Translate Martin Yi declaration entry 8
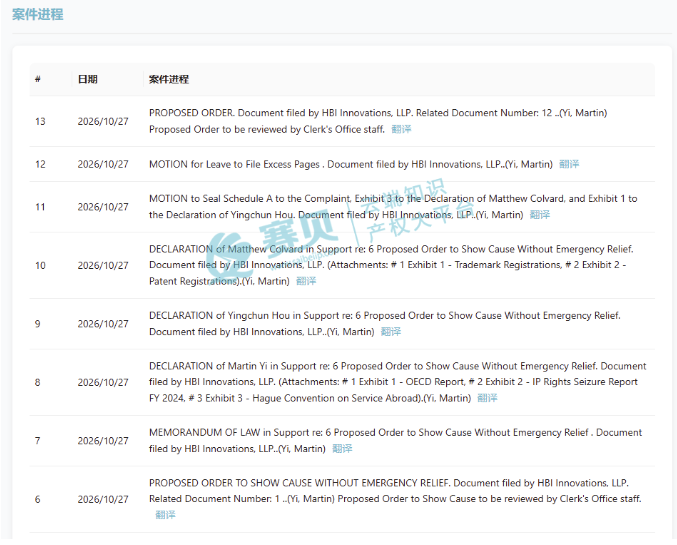Screen dimensions: 677x545 (x=487, y=398)
